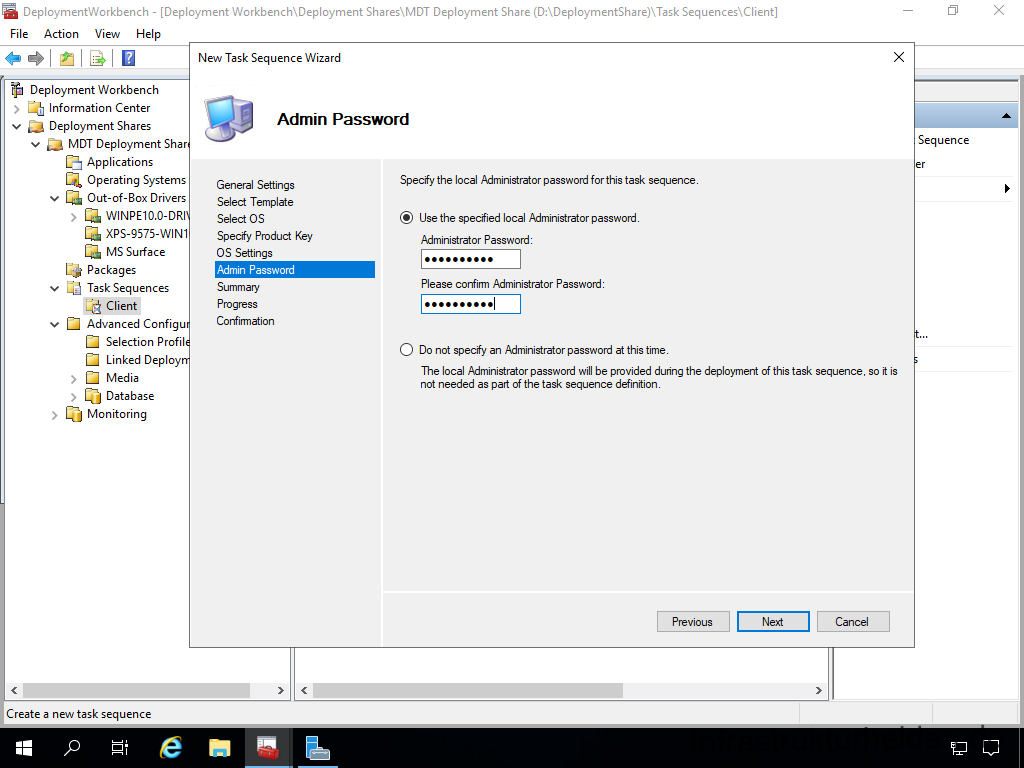1024x768 pixels.
Task: Click the Server Manager taskbar icon
Action: coord(317,748)
